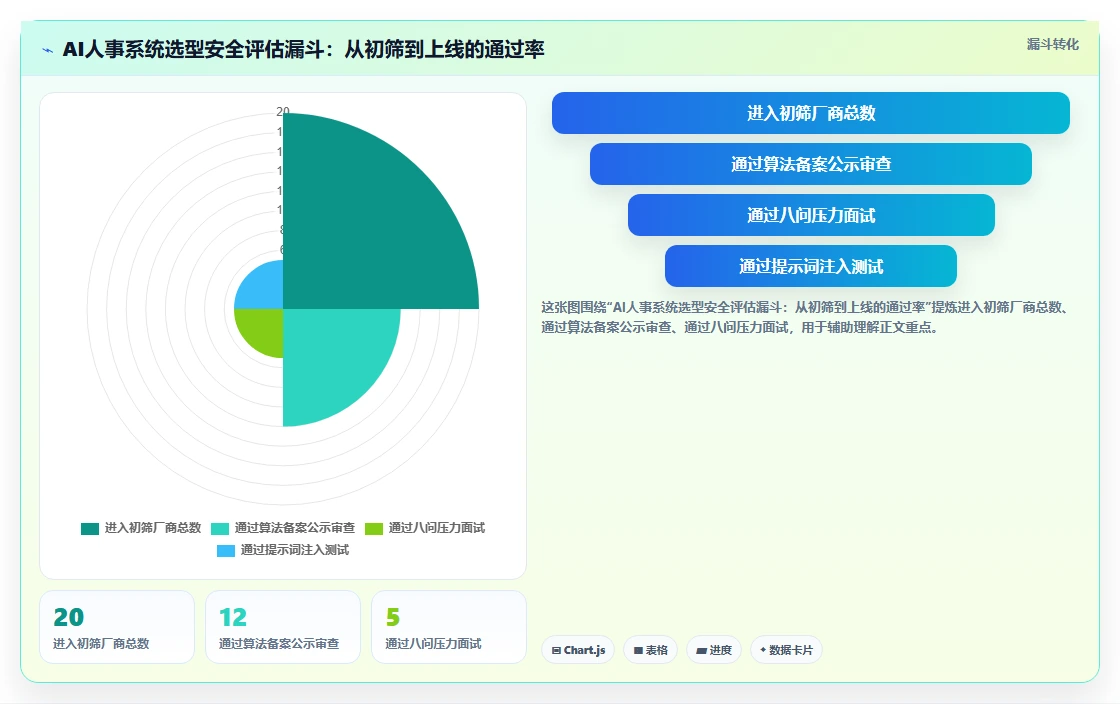
Task: Open the Chart.js tag
Action: click(x=578, y=650)
